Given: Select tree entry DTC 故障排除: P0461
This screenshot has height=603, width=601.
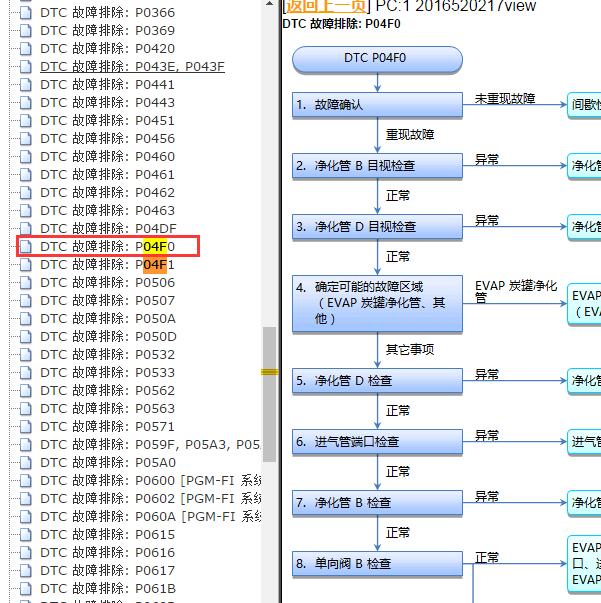Looking at the screenshot, I should [107, 175].
